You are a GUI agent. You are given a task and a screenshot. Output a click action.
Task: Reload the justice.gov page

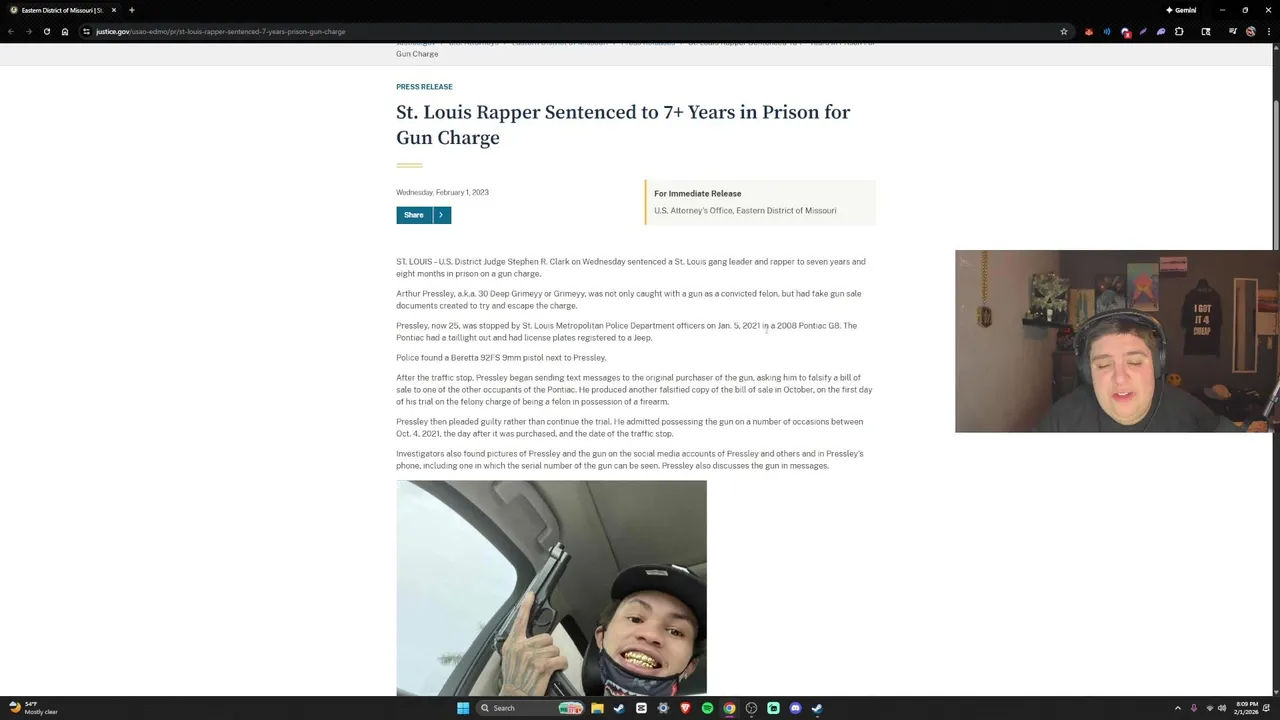coord(46,31)
